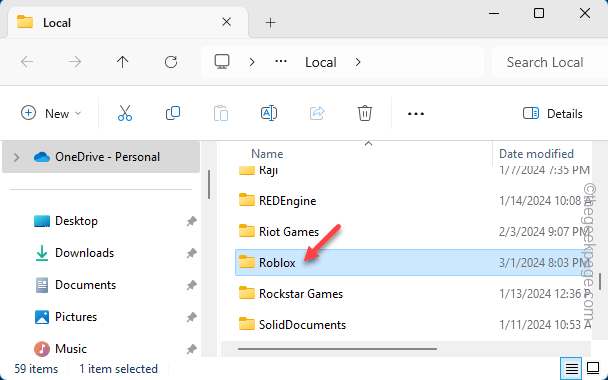
Task: Switch to details list view layout
Action: click(571, 368)
